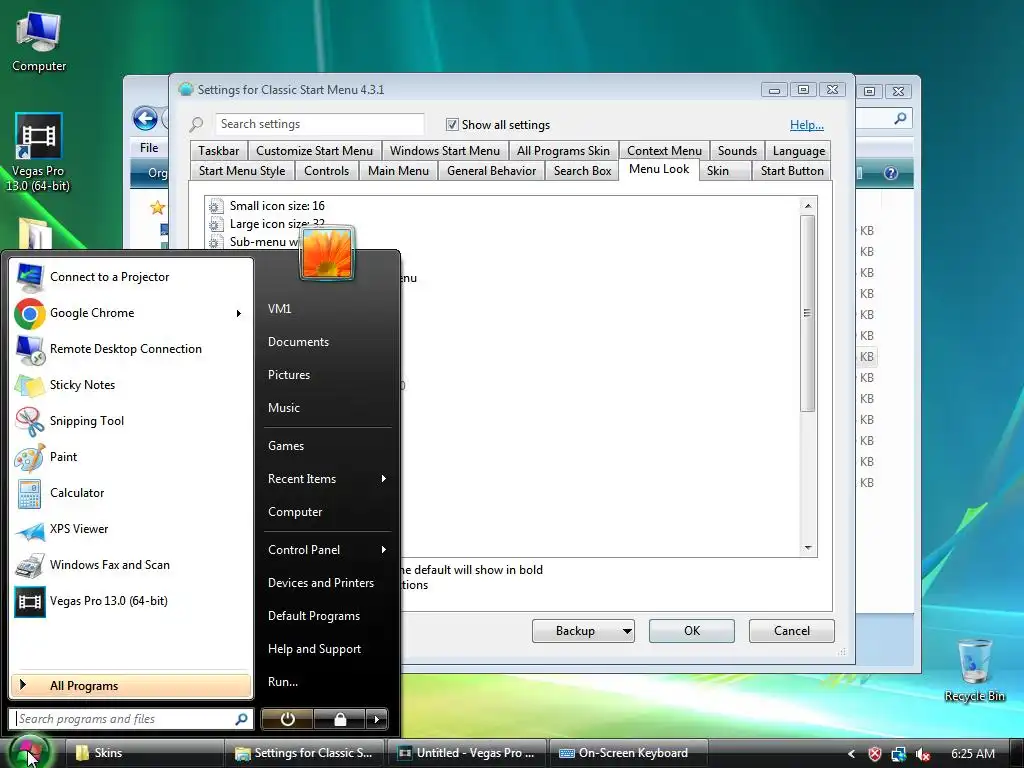Image resolution: width=1024 pixels, height=768 pixels.
Task: Open Documents from start menu
Action: coord(298,342)
